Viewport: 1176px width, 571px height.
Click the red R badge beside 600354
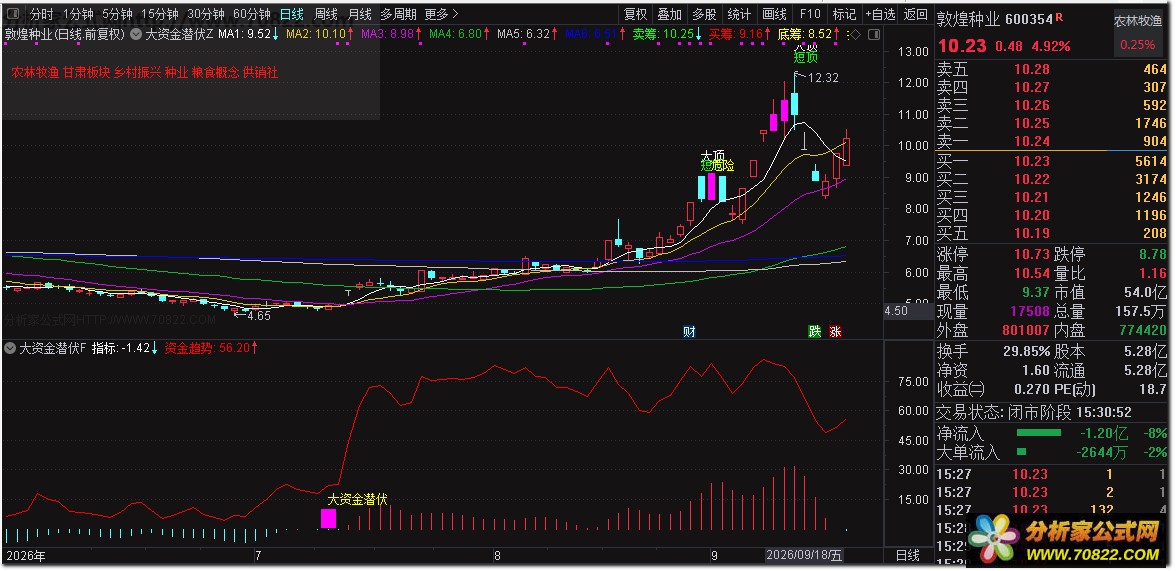(1060, 17)
